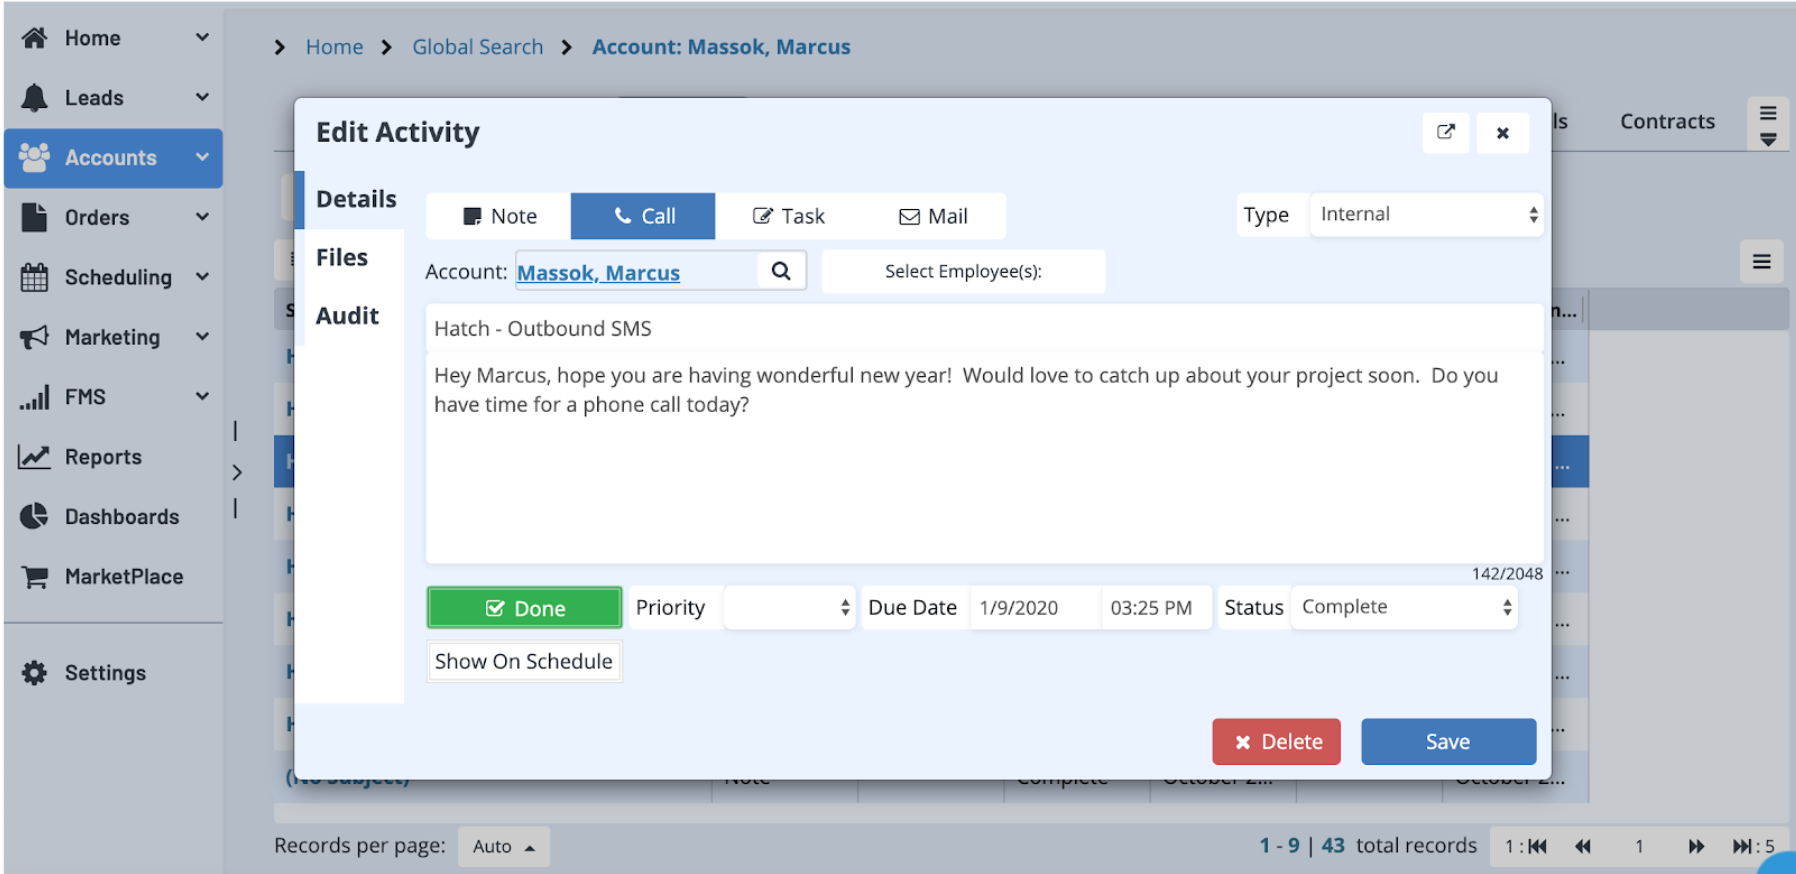
Task: Open Settings gear in sidebar
Action: point(34,673)
